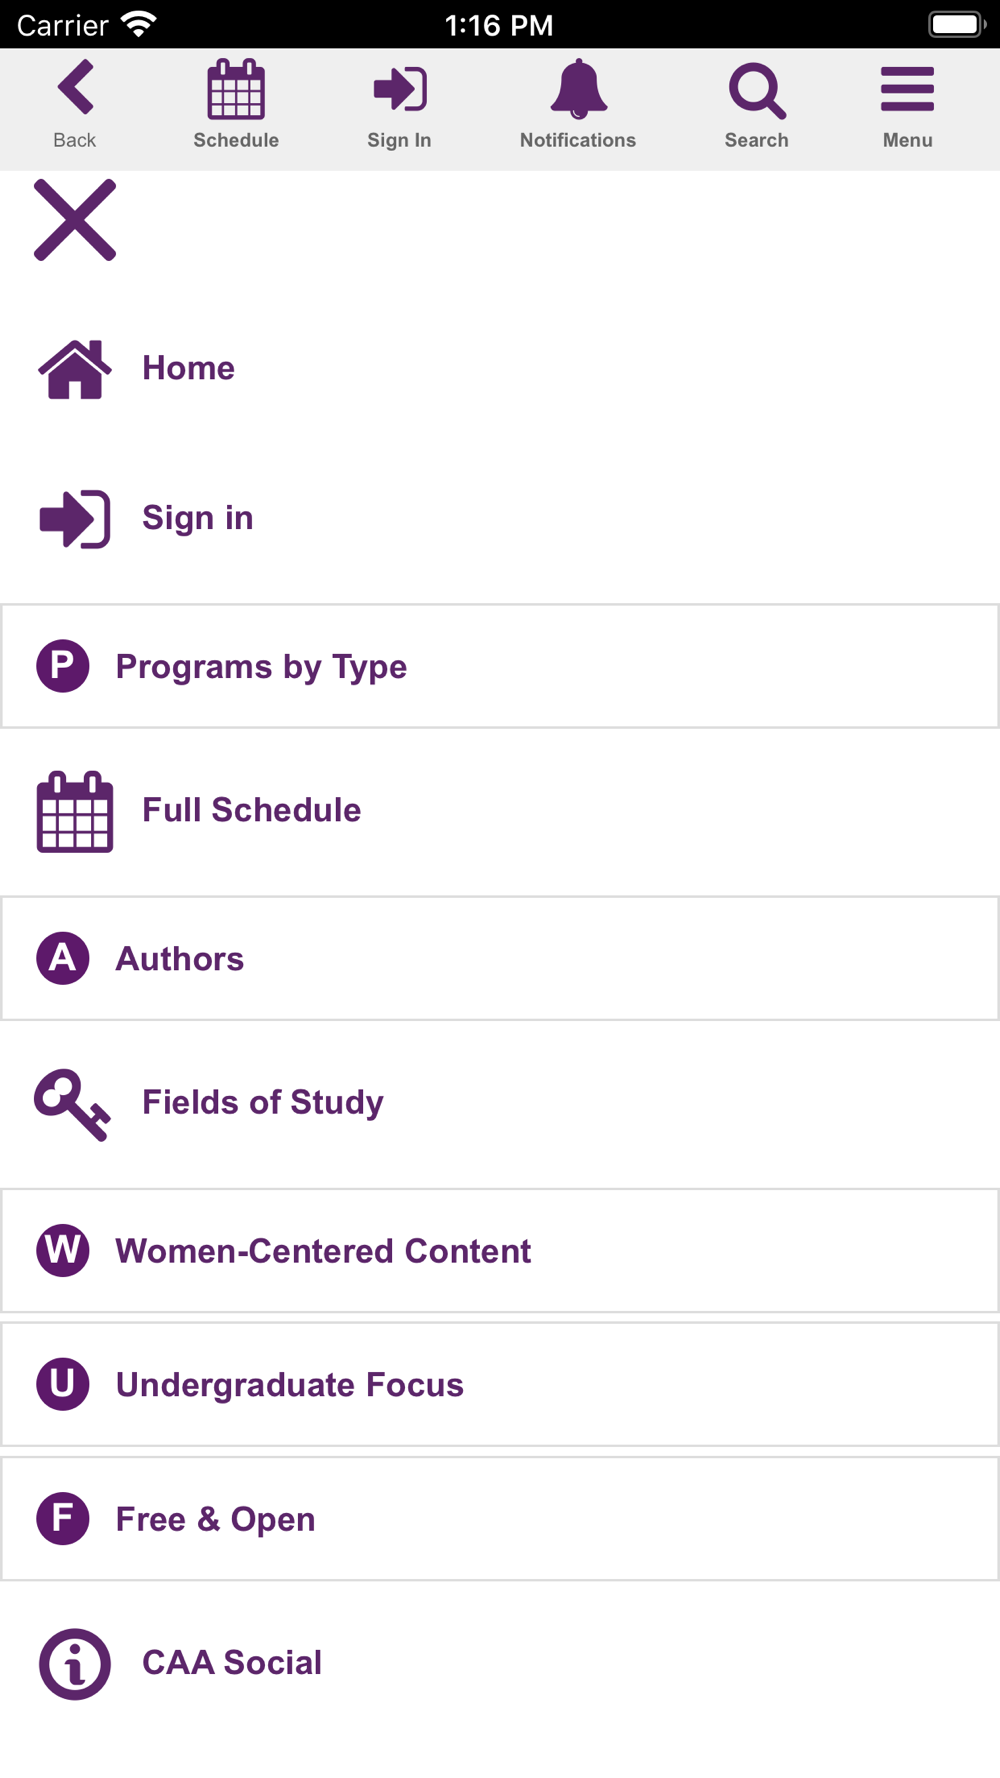Open the Full Schedule entry
The image size is (1000, 1778).
500,810
